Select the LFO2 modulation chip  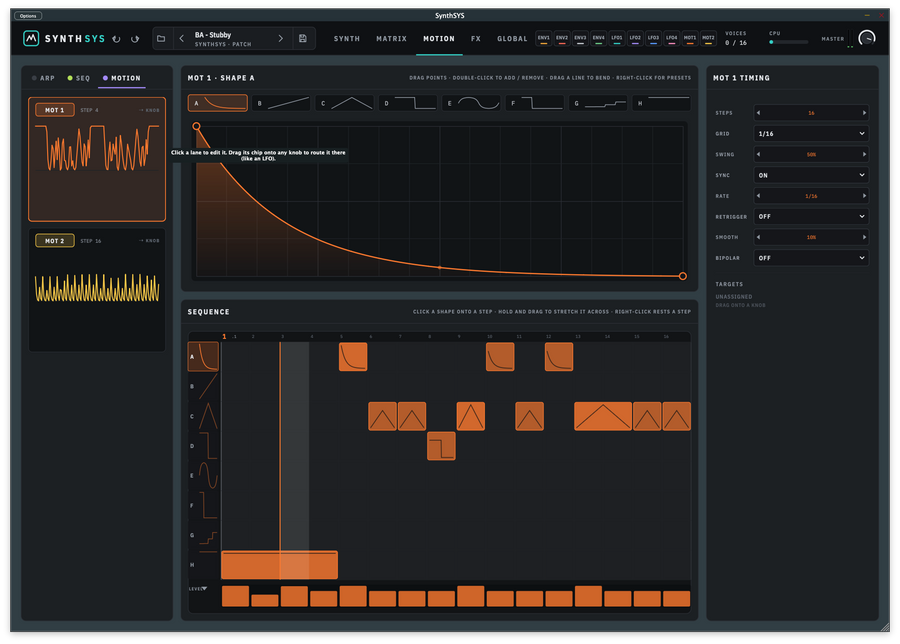point(635,38)
